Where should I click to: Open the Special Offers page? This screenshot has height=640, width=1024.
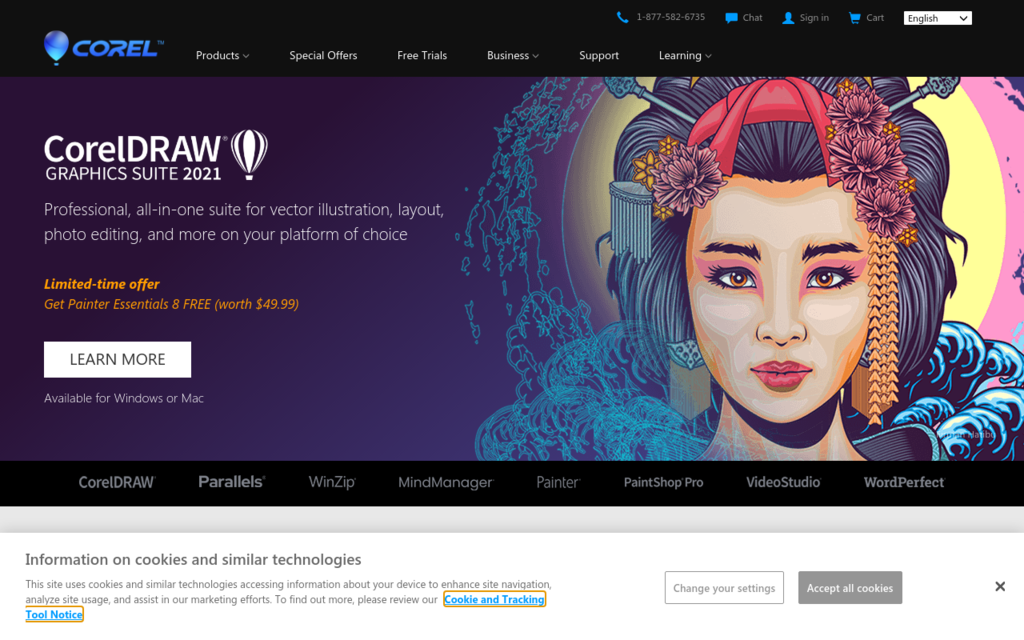[323, 56]
